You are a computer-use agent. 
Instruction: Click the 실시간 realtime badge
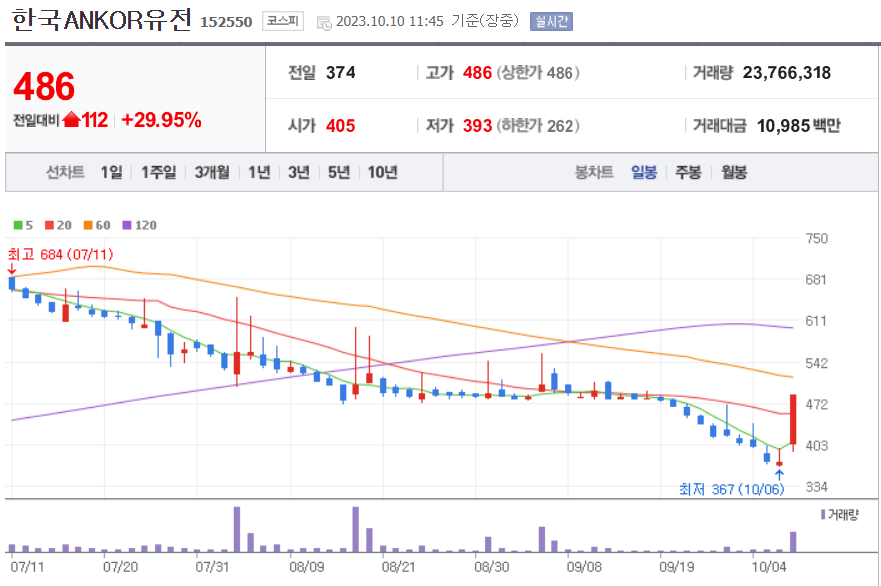(551, 21)
